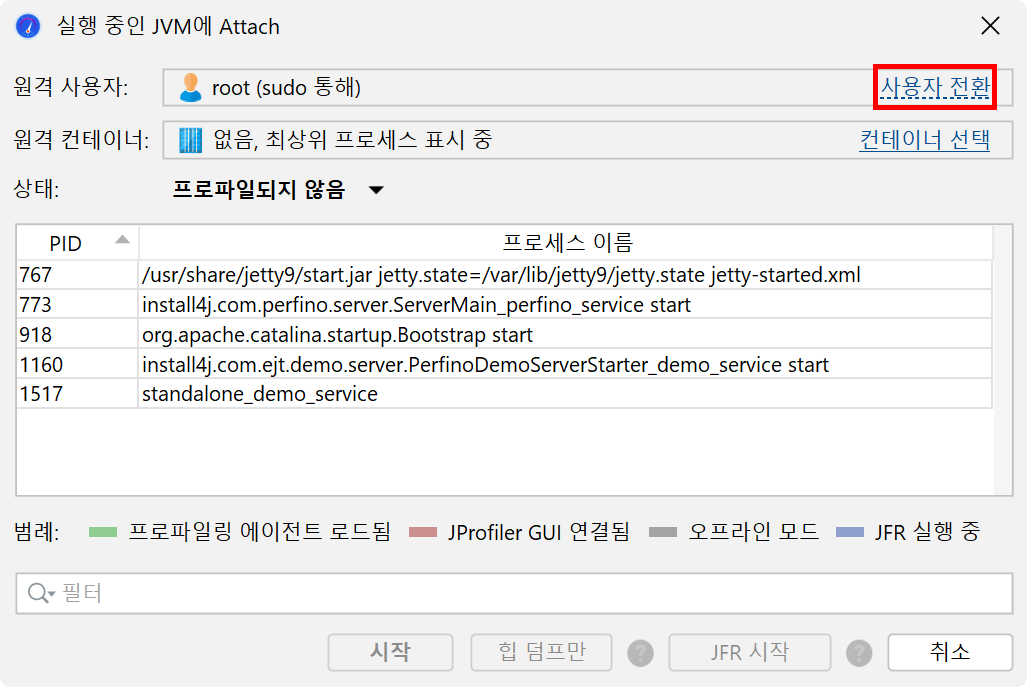The height and width of the screenshot is (687, 1027).
Task: Open help icon next to 힙 덤프만
Action: click(640, 653)
